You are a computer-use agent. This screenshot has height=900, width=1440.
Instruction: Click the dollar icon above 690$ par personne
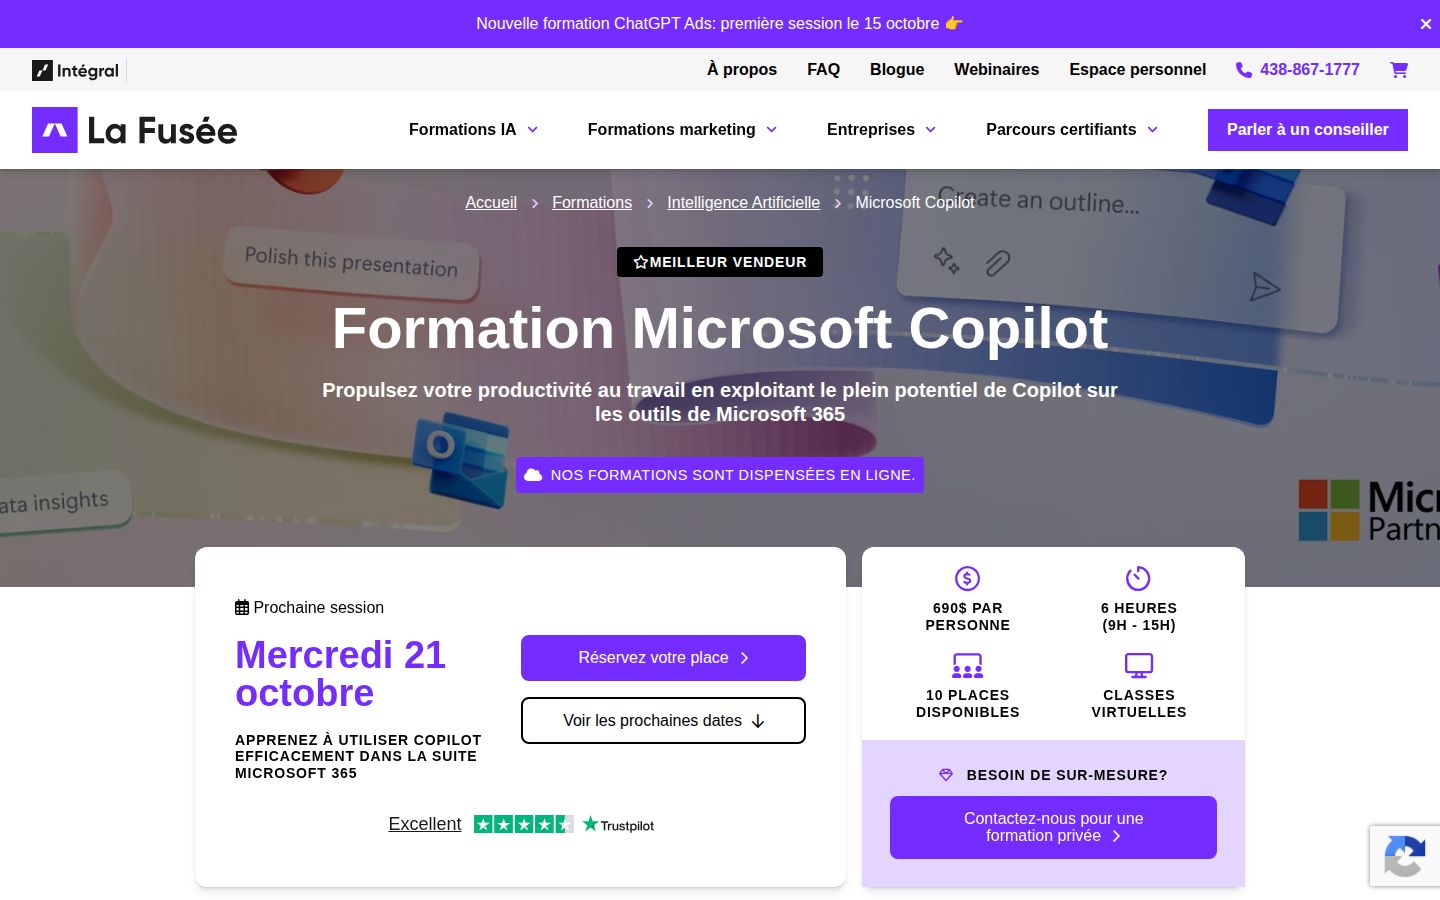967,578
